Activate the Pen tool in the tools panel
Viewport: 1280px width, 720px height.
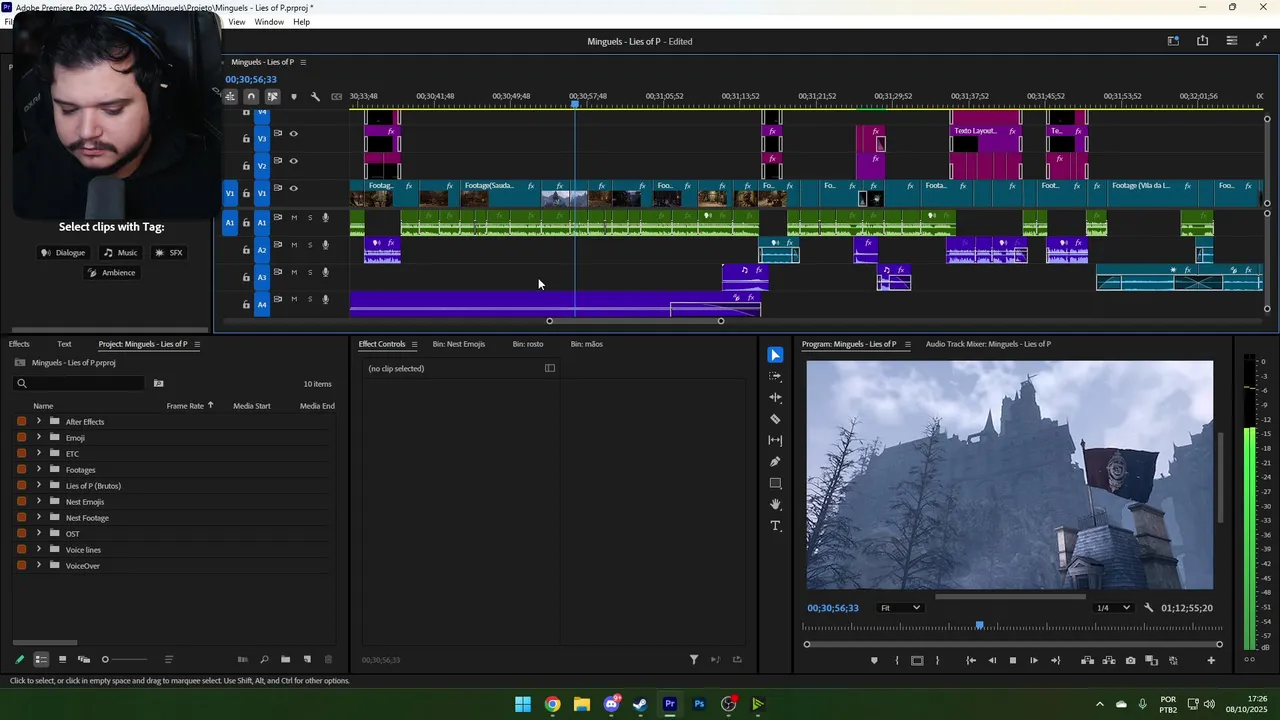775,462
